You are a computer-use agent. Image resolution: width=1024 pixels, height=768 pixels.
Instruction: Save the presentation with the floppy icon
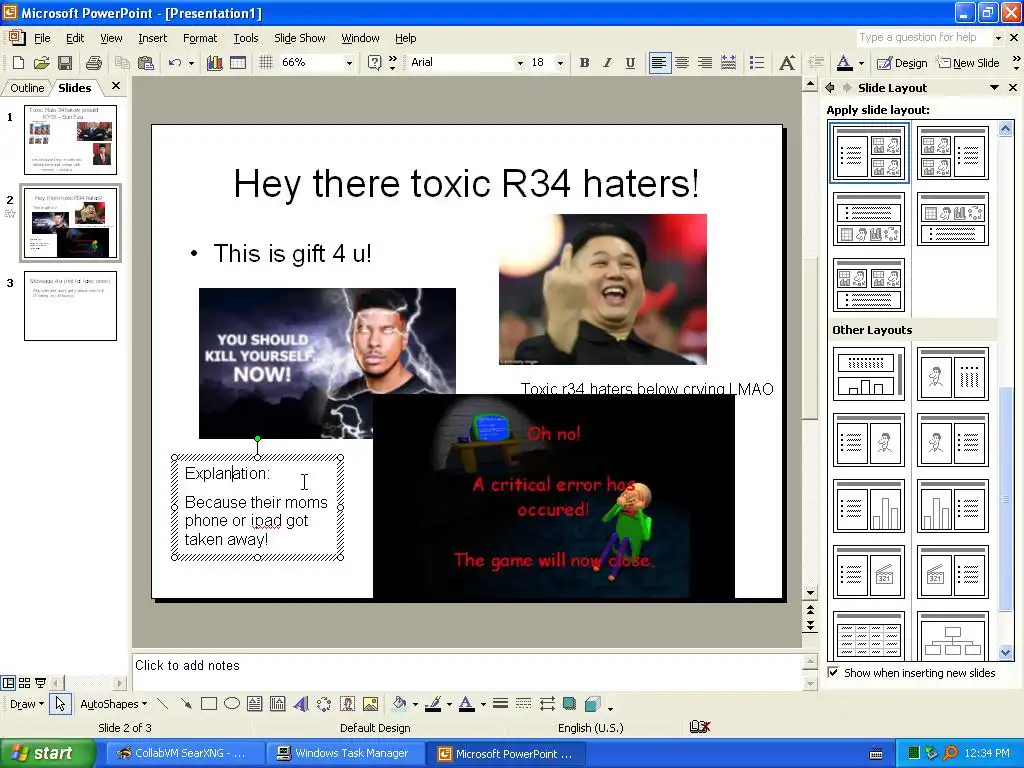pyautogui.click(x=65, y=63)
